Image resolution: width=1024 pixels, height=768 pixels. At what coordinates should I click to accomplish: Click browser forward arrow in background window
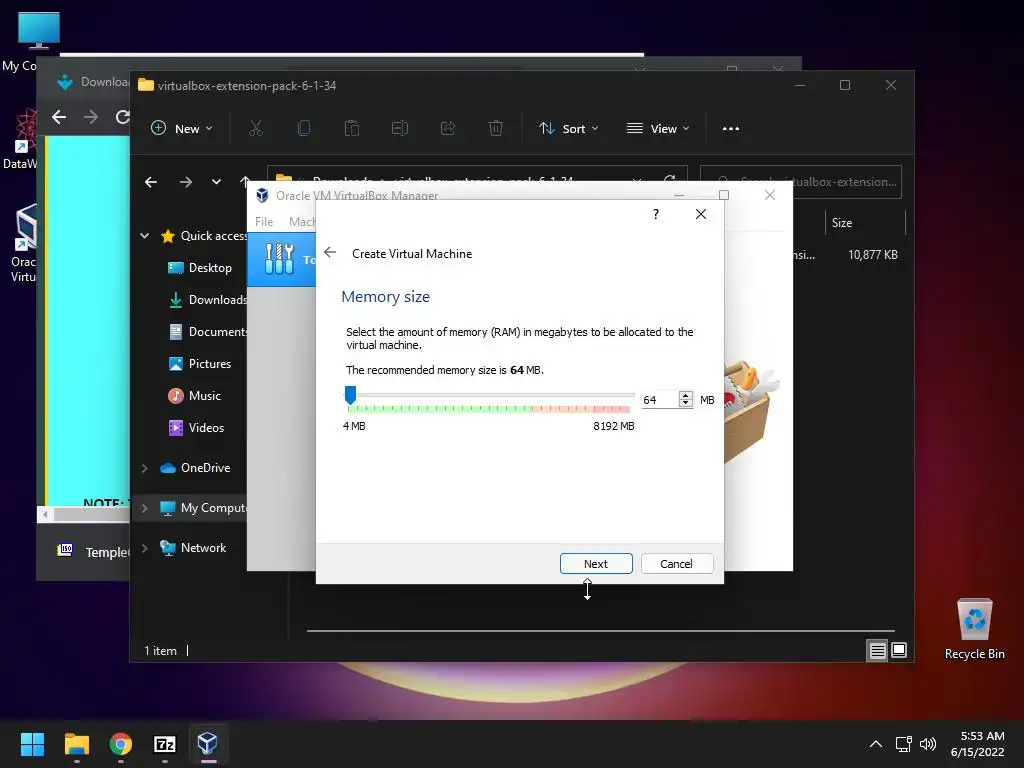point(91,117)
